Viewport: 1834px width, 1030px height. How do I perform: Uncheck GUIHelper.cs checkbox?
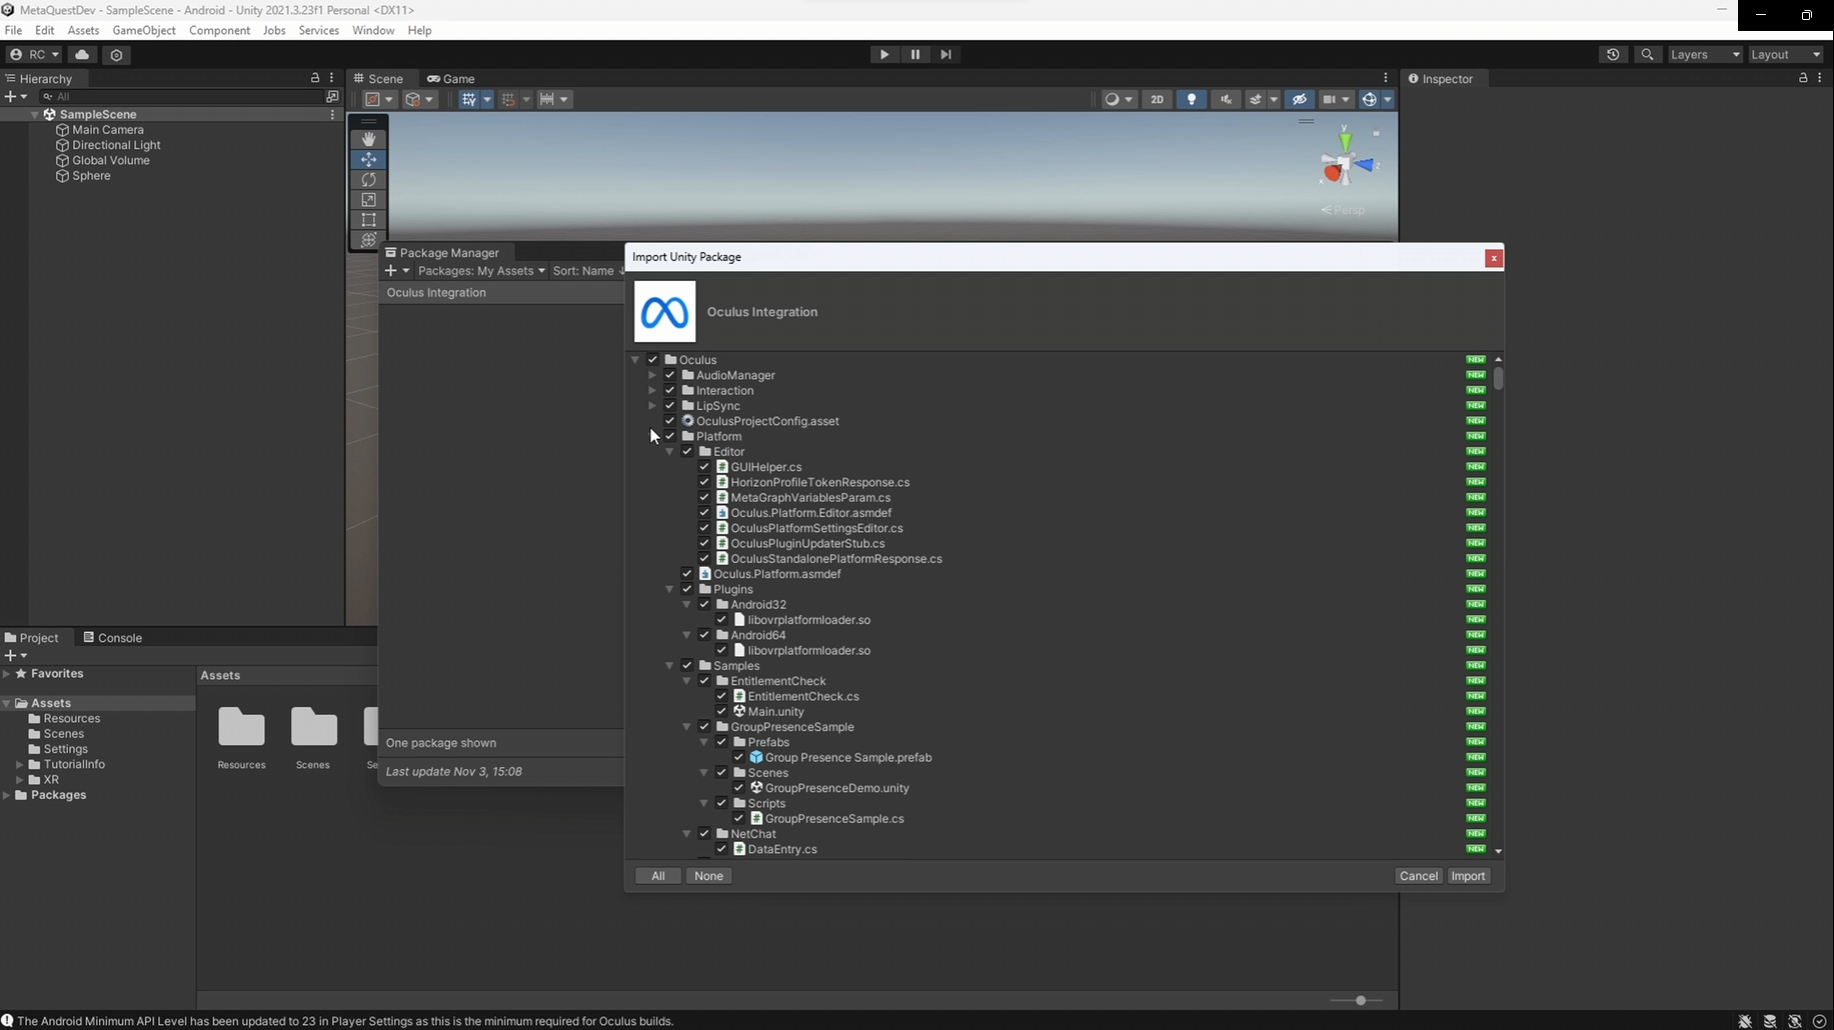click(x=704, y=467)
